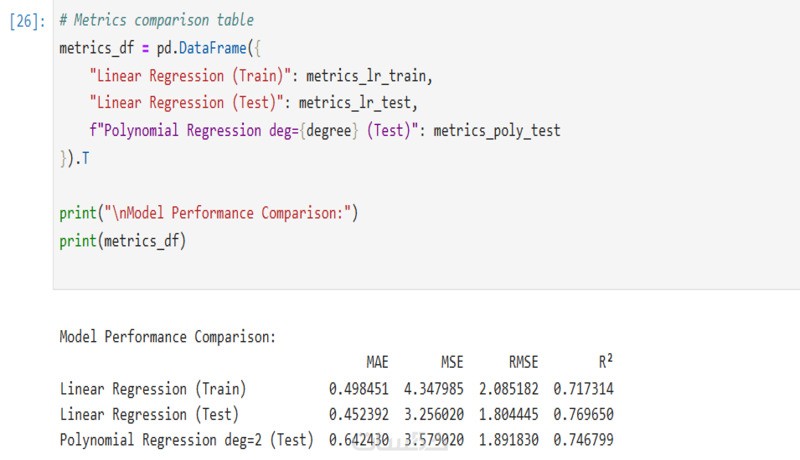Click the MAE value 0.498451

click(x=358, y=389)
